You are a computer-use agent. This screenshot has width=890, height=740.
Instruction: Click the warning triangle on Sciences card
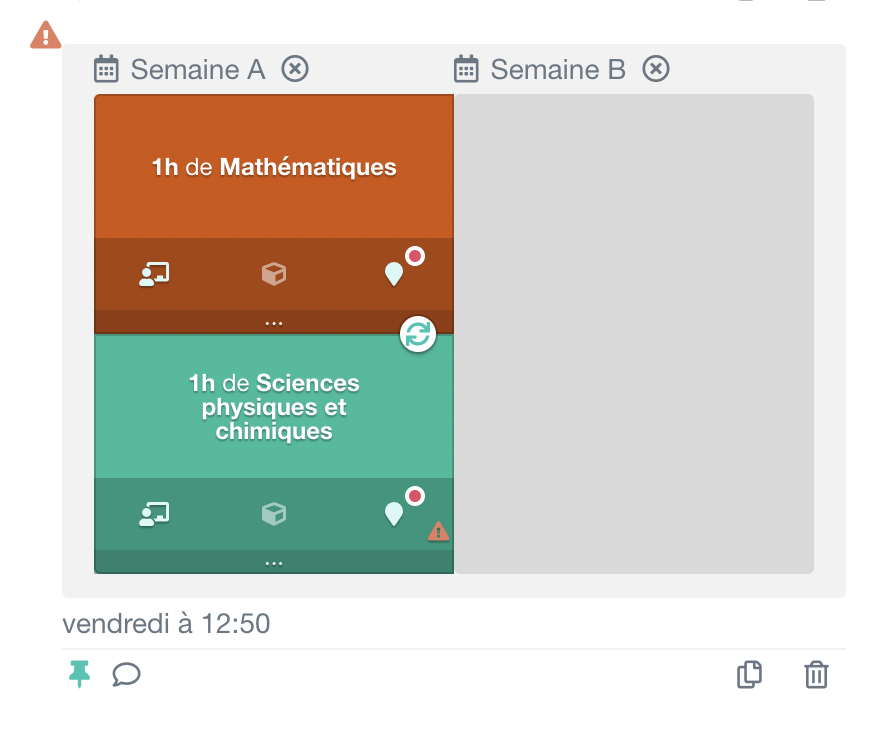click(438, 532)
